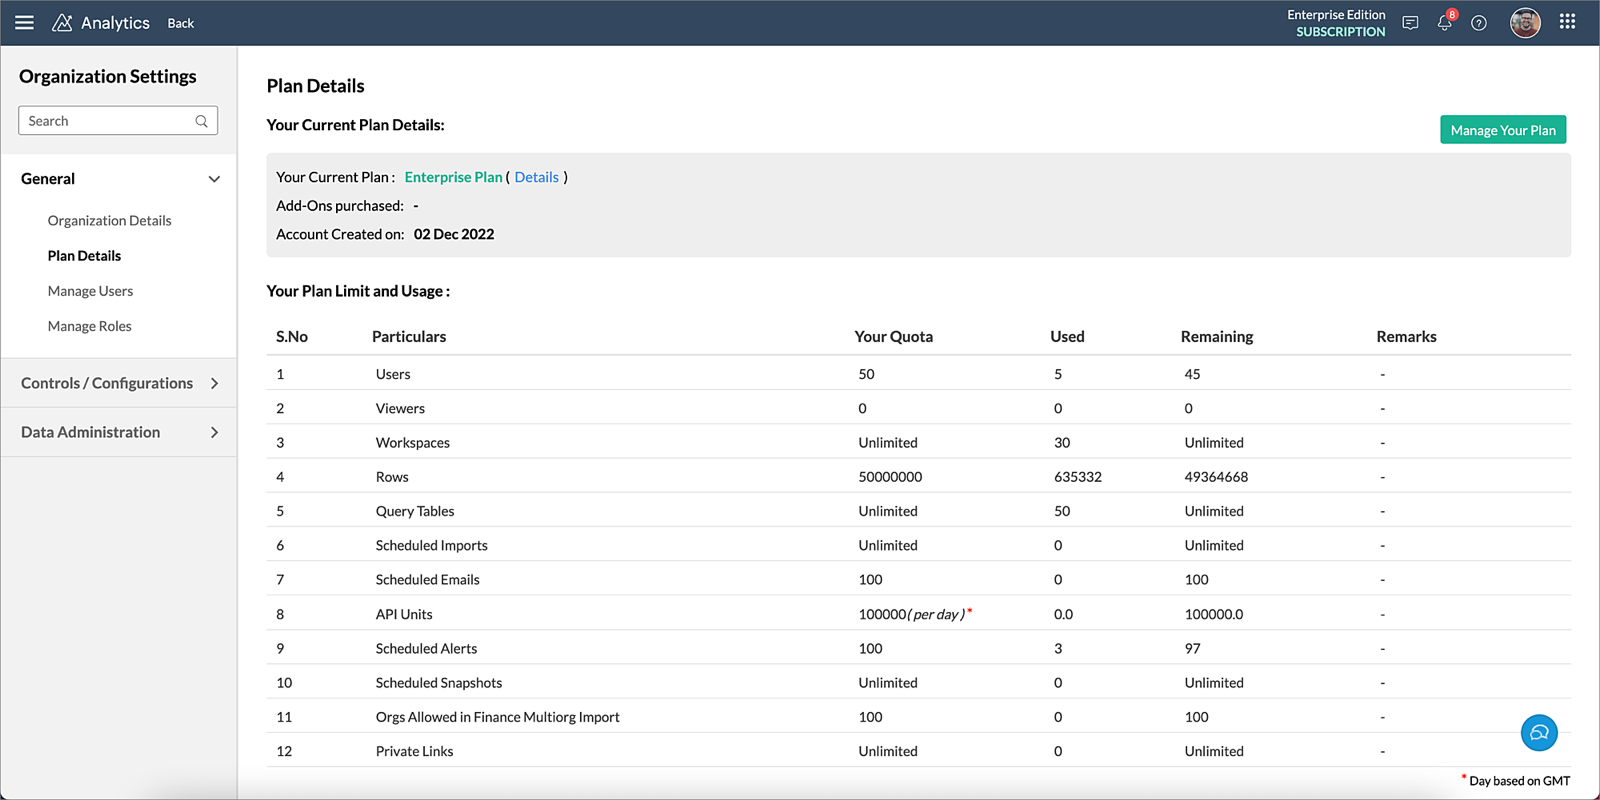This screenshot has width=1600, height=800.
Task: Focus the settings Search field
Action: coord(105,121)
